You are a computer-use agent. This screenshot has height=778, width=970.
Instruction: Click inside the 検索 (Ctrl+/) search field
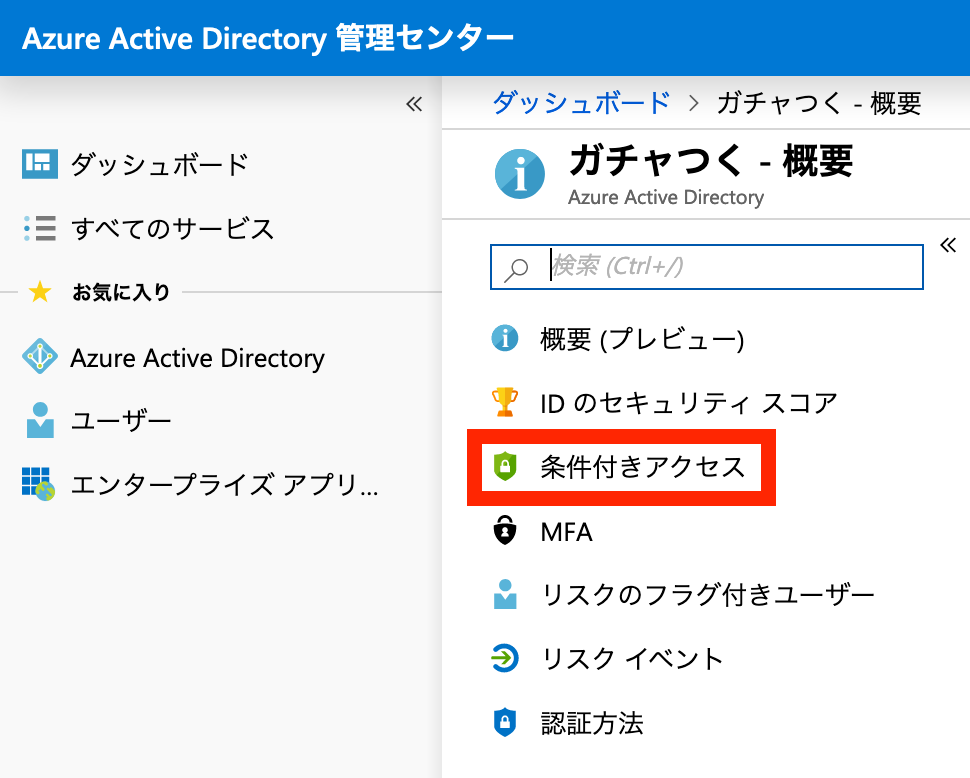click(x=706, y=267)
